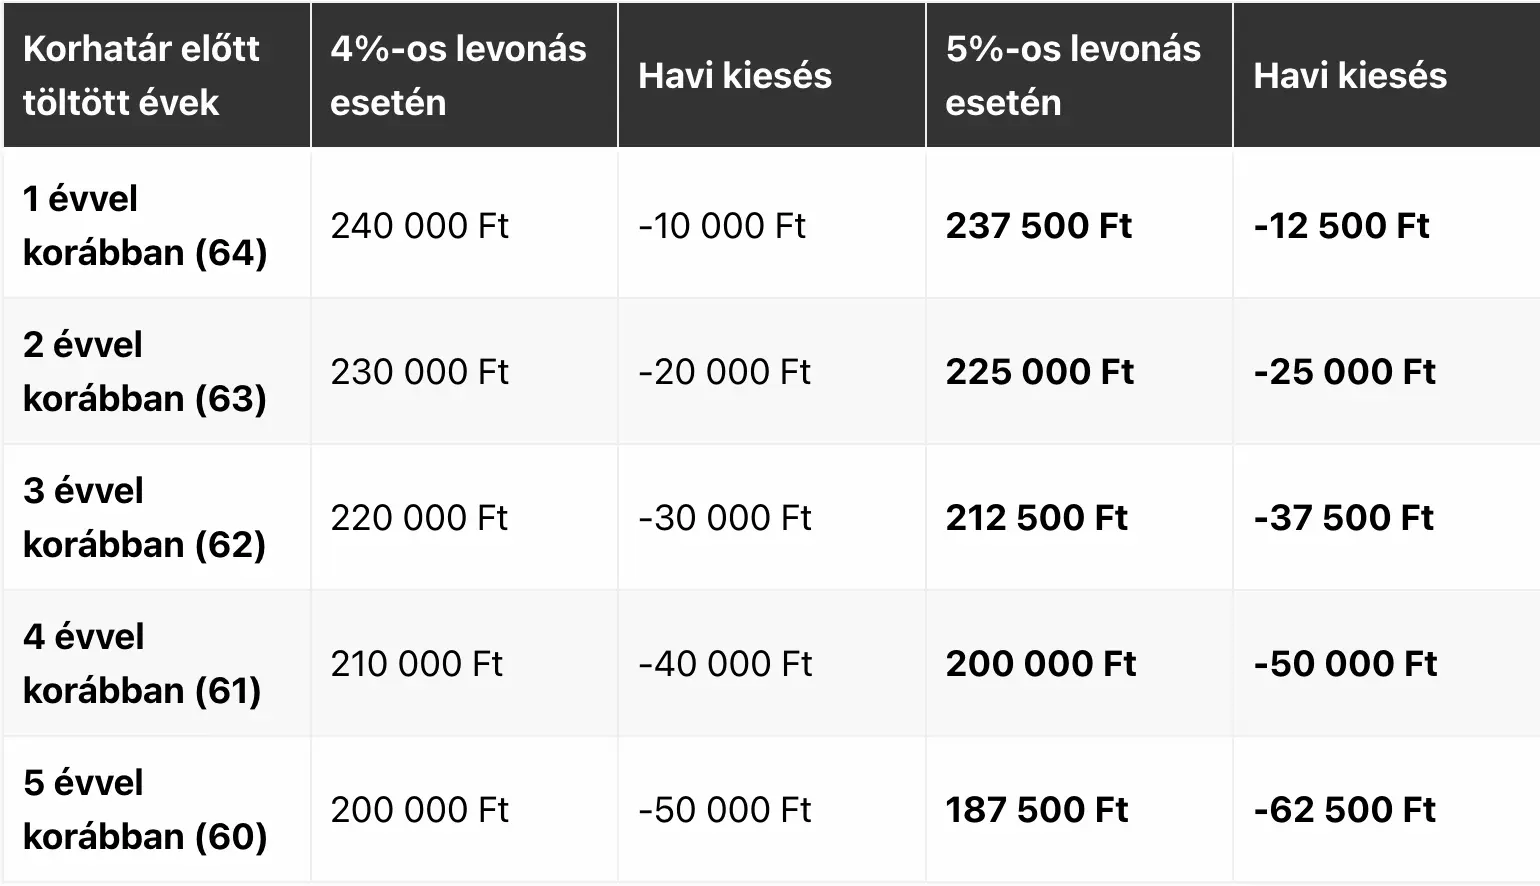The width and height of the screenshot is (1540, 886).
Task: Click the "4%-os levonás esetén" header
Action: pos(458,75)
